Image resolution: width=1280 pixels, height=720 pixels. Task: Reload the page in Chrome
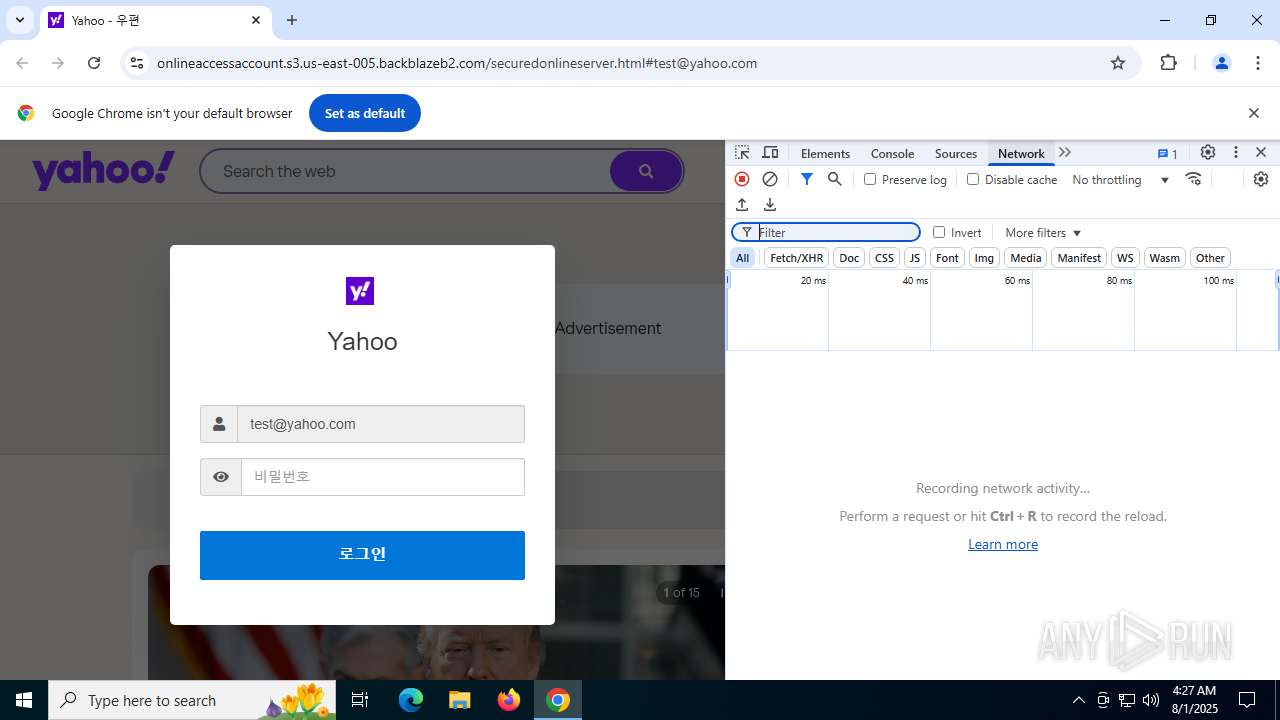[94, 63]
